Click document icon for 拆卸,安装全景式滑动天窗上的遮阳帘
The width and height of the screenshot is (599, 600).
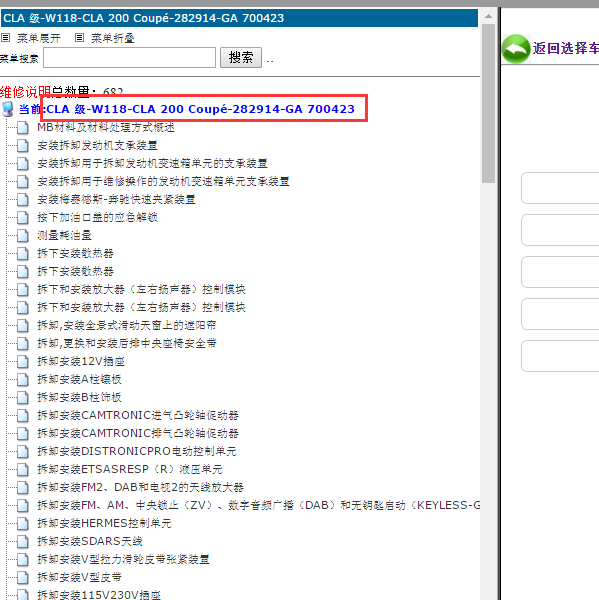(x=23, y=325)
